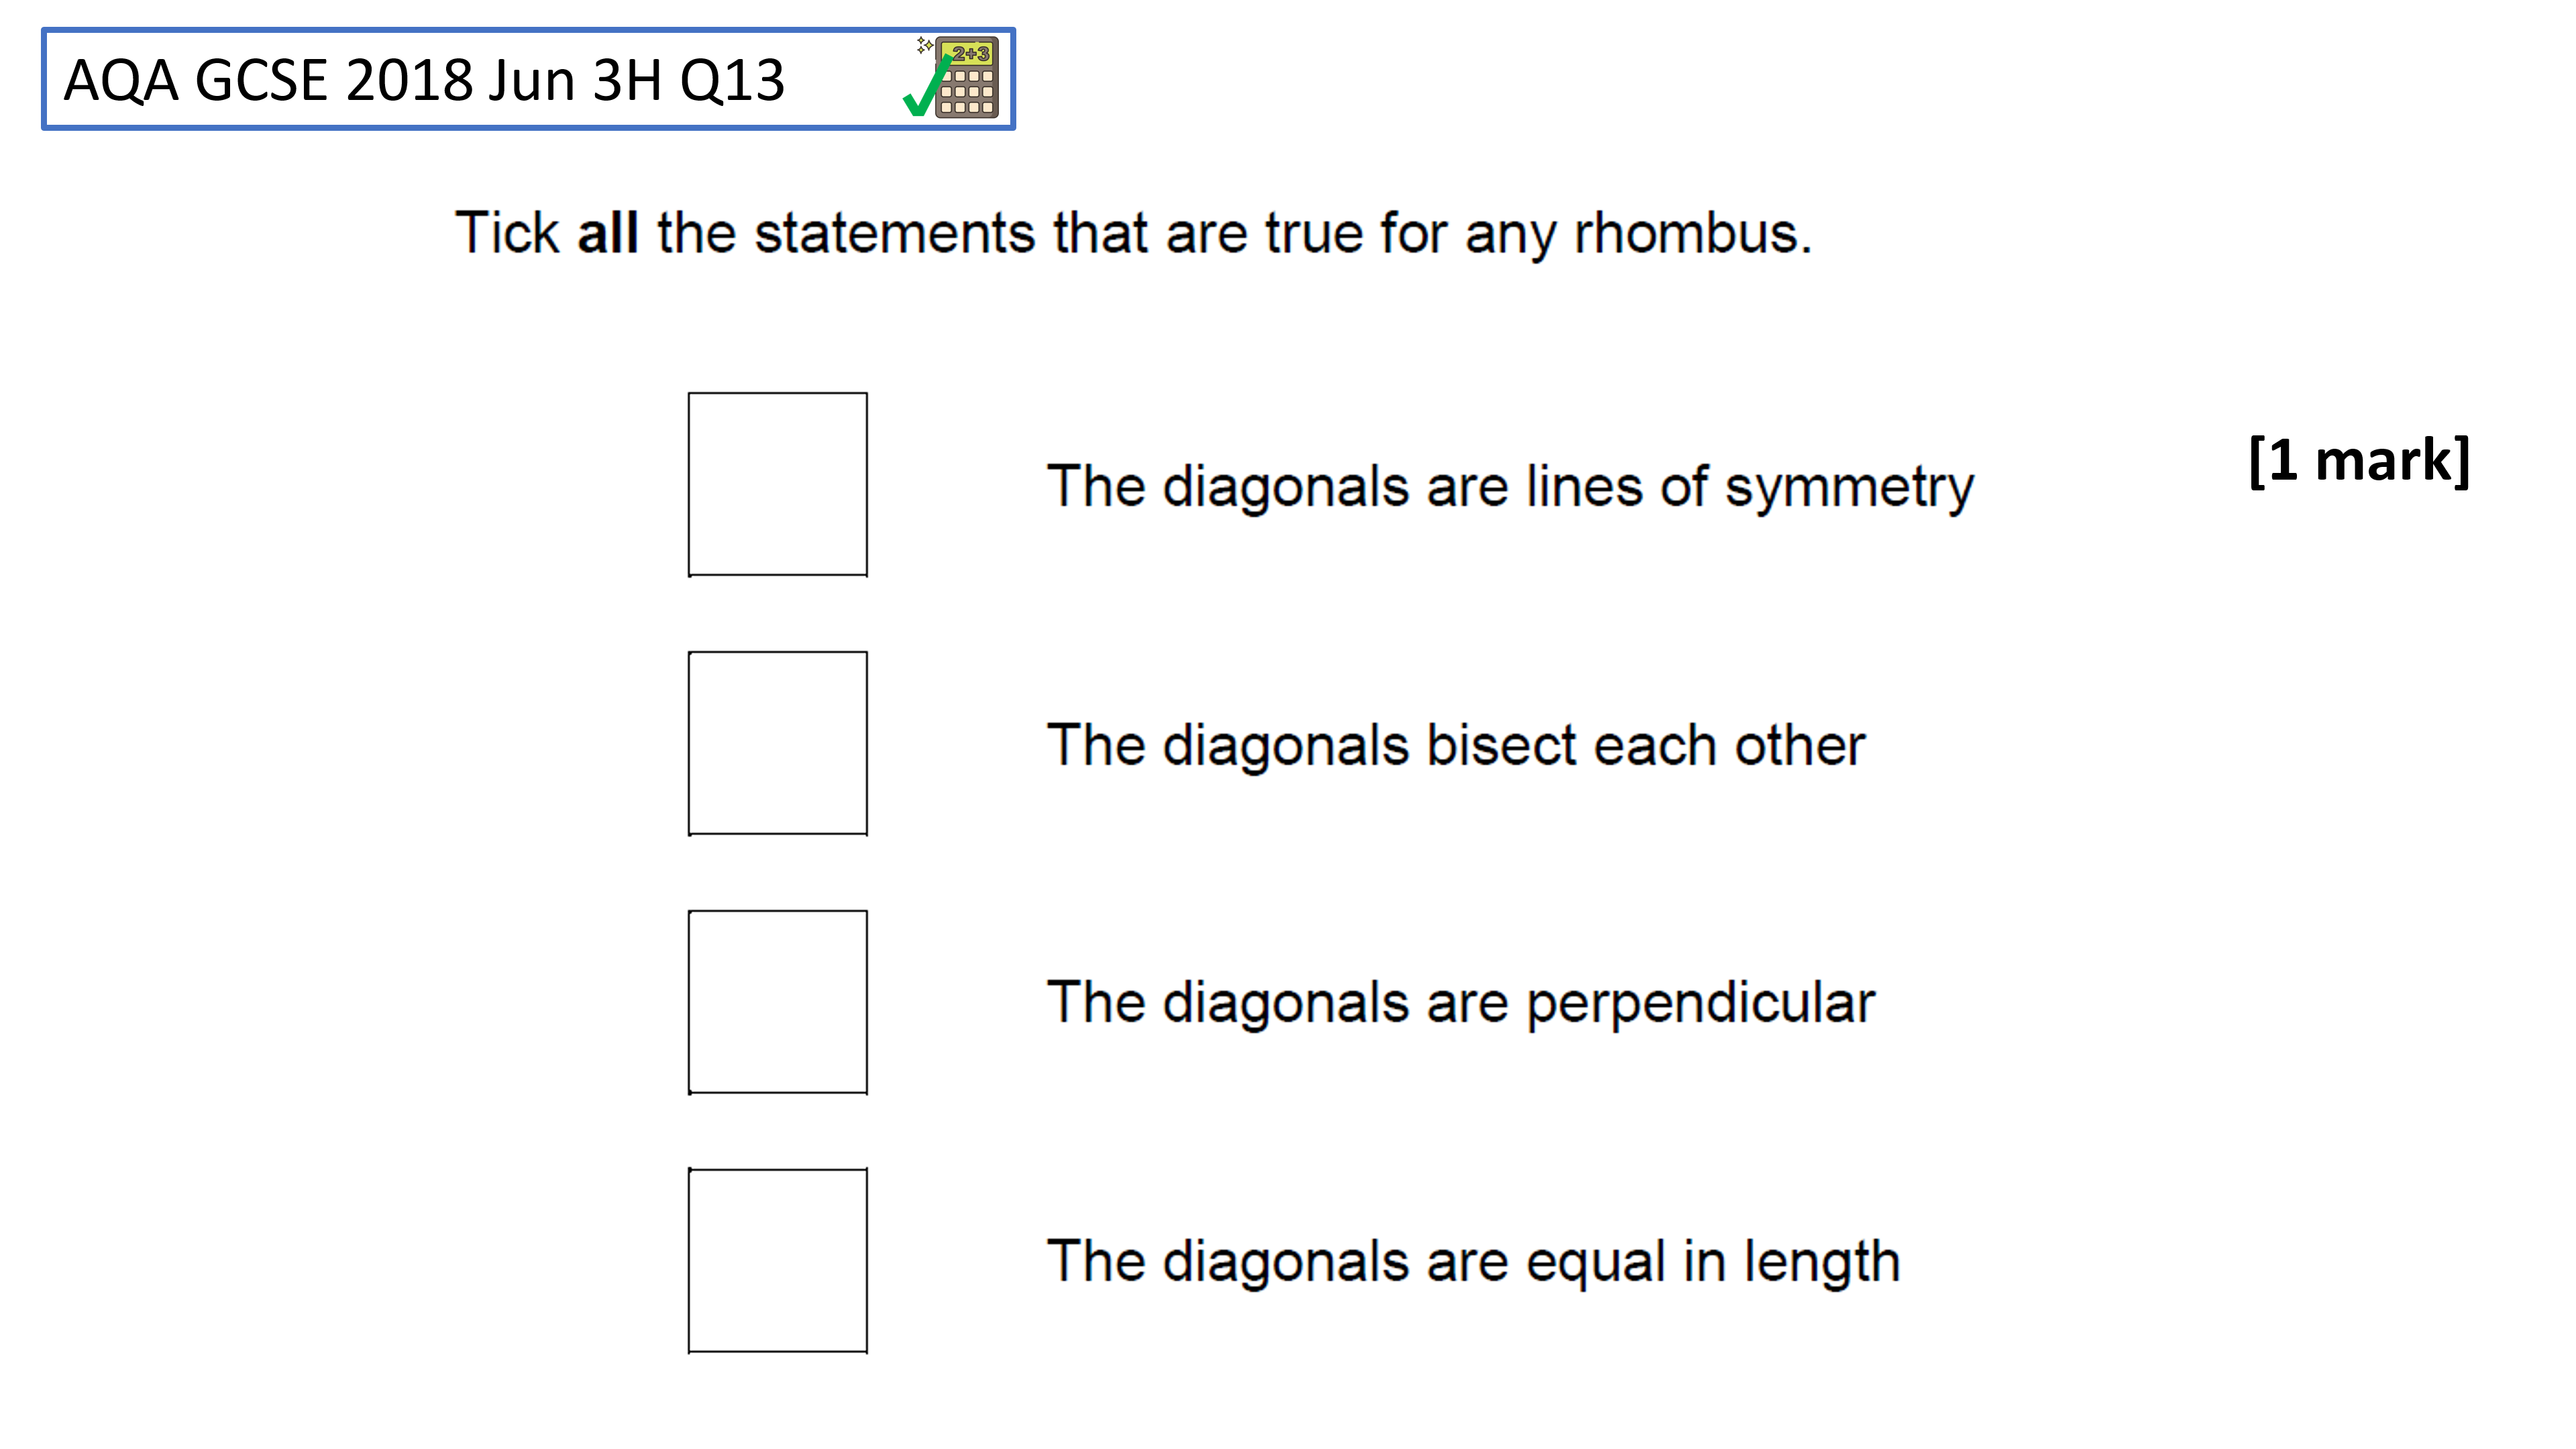Viewport: 2576px width, 1449px height.
Task: Click the 'Tick all the statements' instruction text
Action: click(1133, 233)
